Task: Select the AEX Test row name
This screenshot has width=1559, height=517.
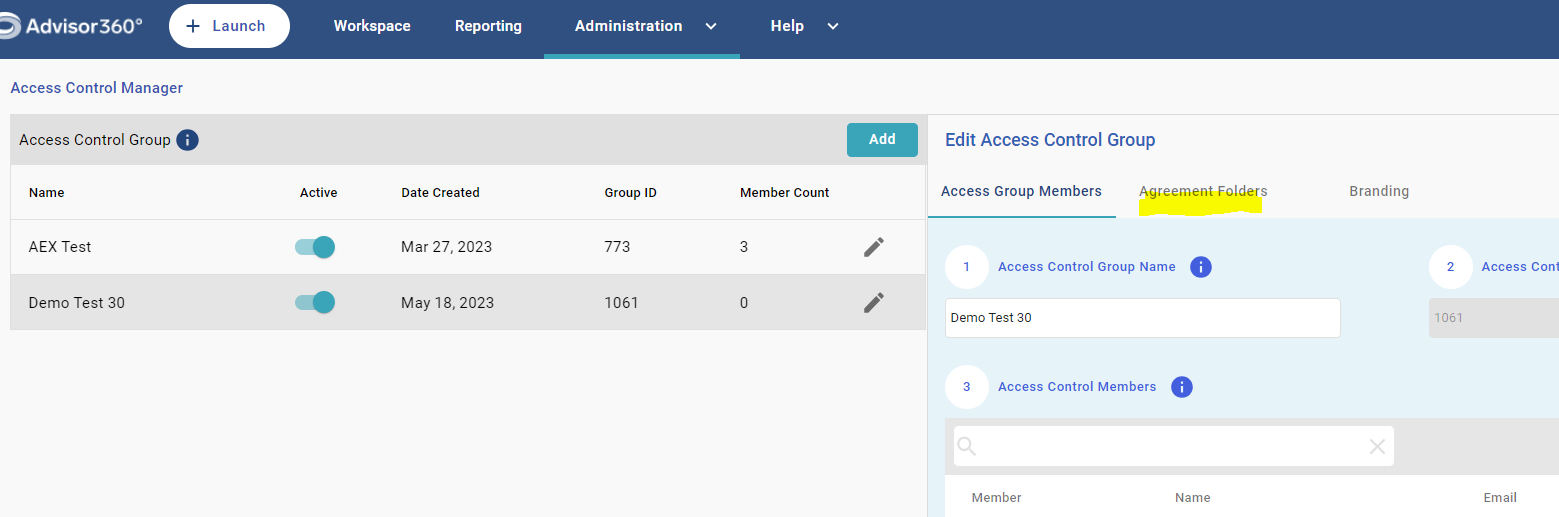Action: point(60,247)
